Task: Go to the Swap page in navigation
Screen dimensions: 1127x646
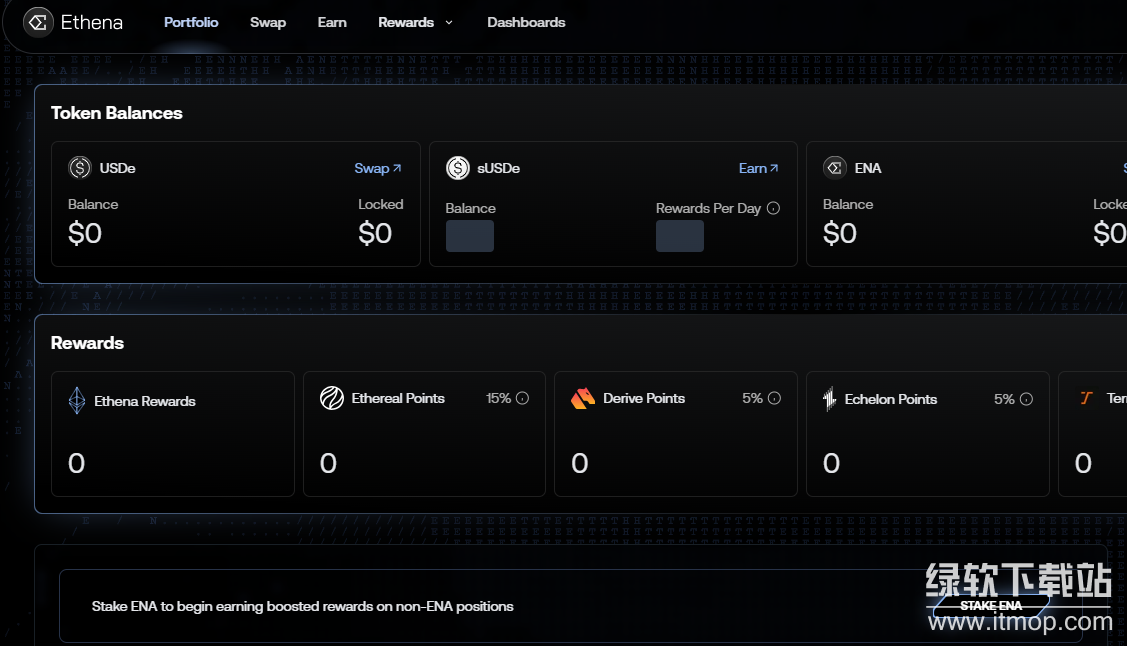Action: pos(268,22)
